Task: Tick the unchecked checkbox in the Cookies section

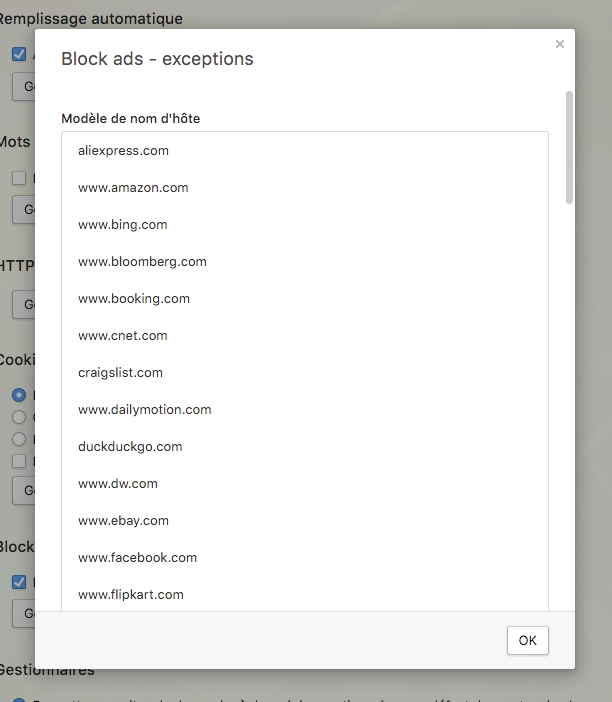Action: coord(19,461)
